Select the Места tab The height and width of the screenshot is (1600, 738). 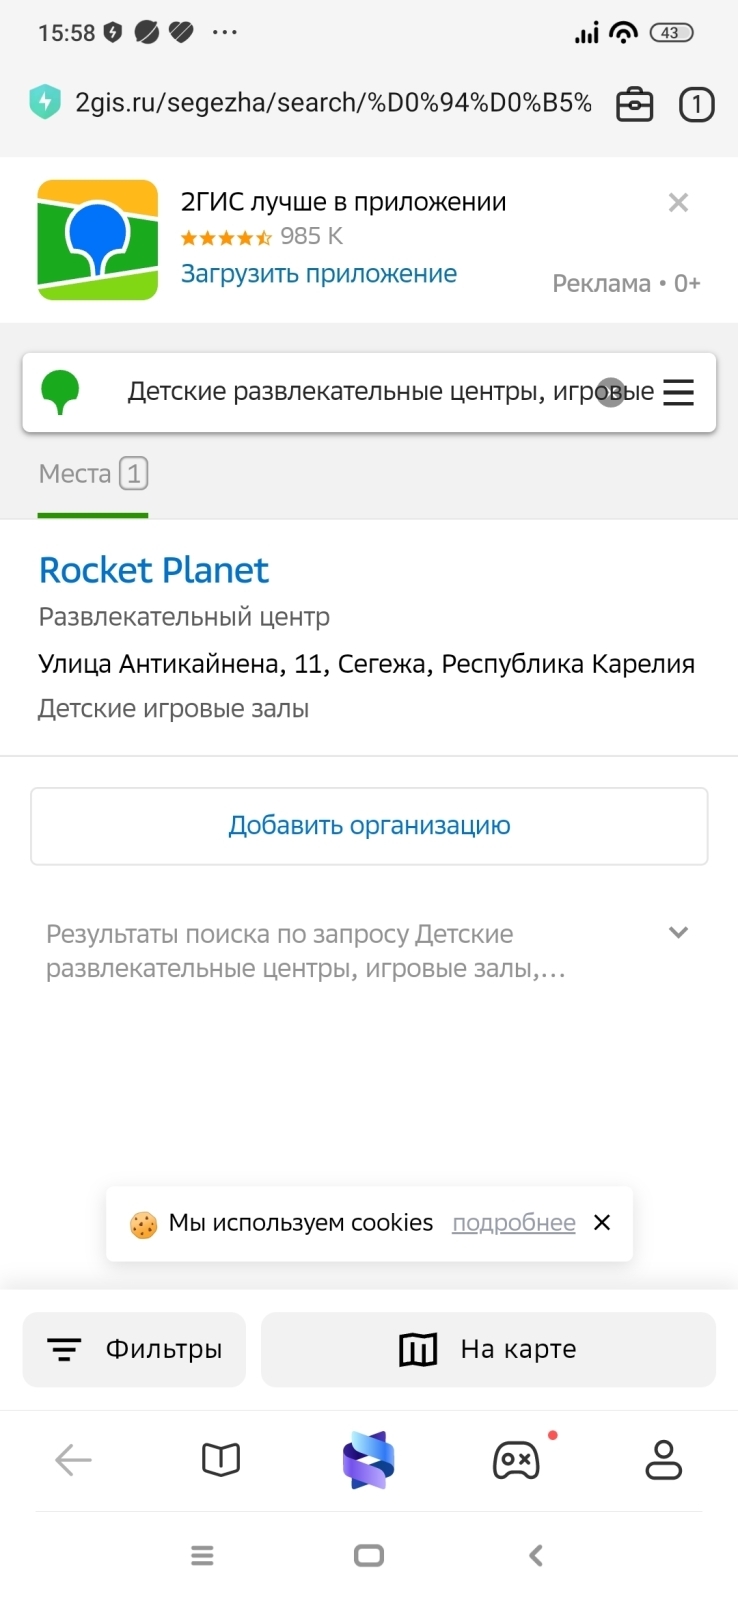92,474
